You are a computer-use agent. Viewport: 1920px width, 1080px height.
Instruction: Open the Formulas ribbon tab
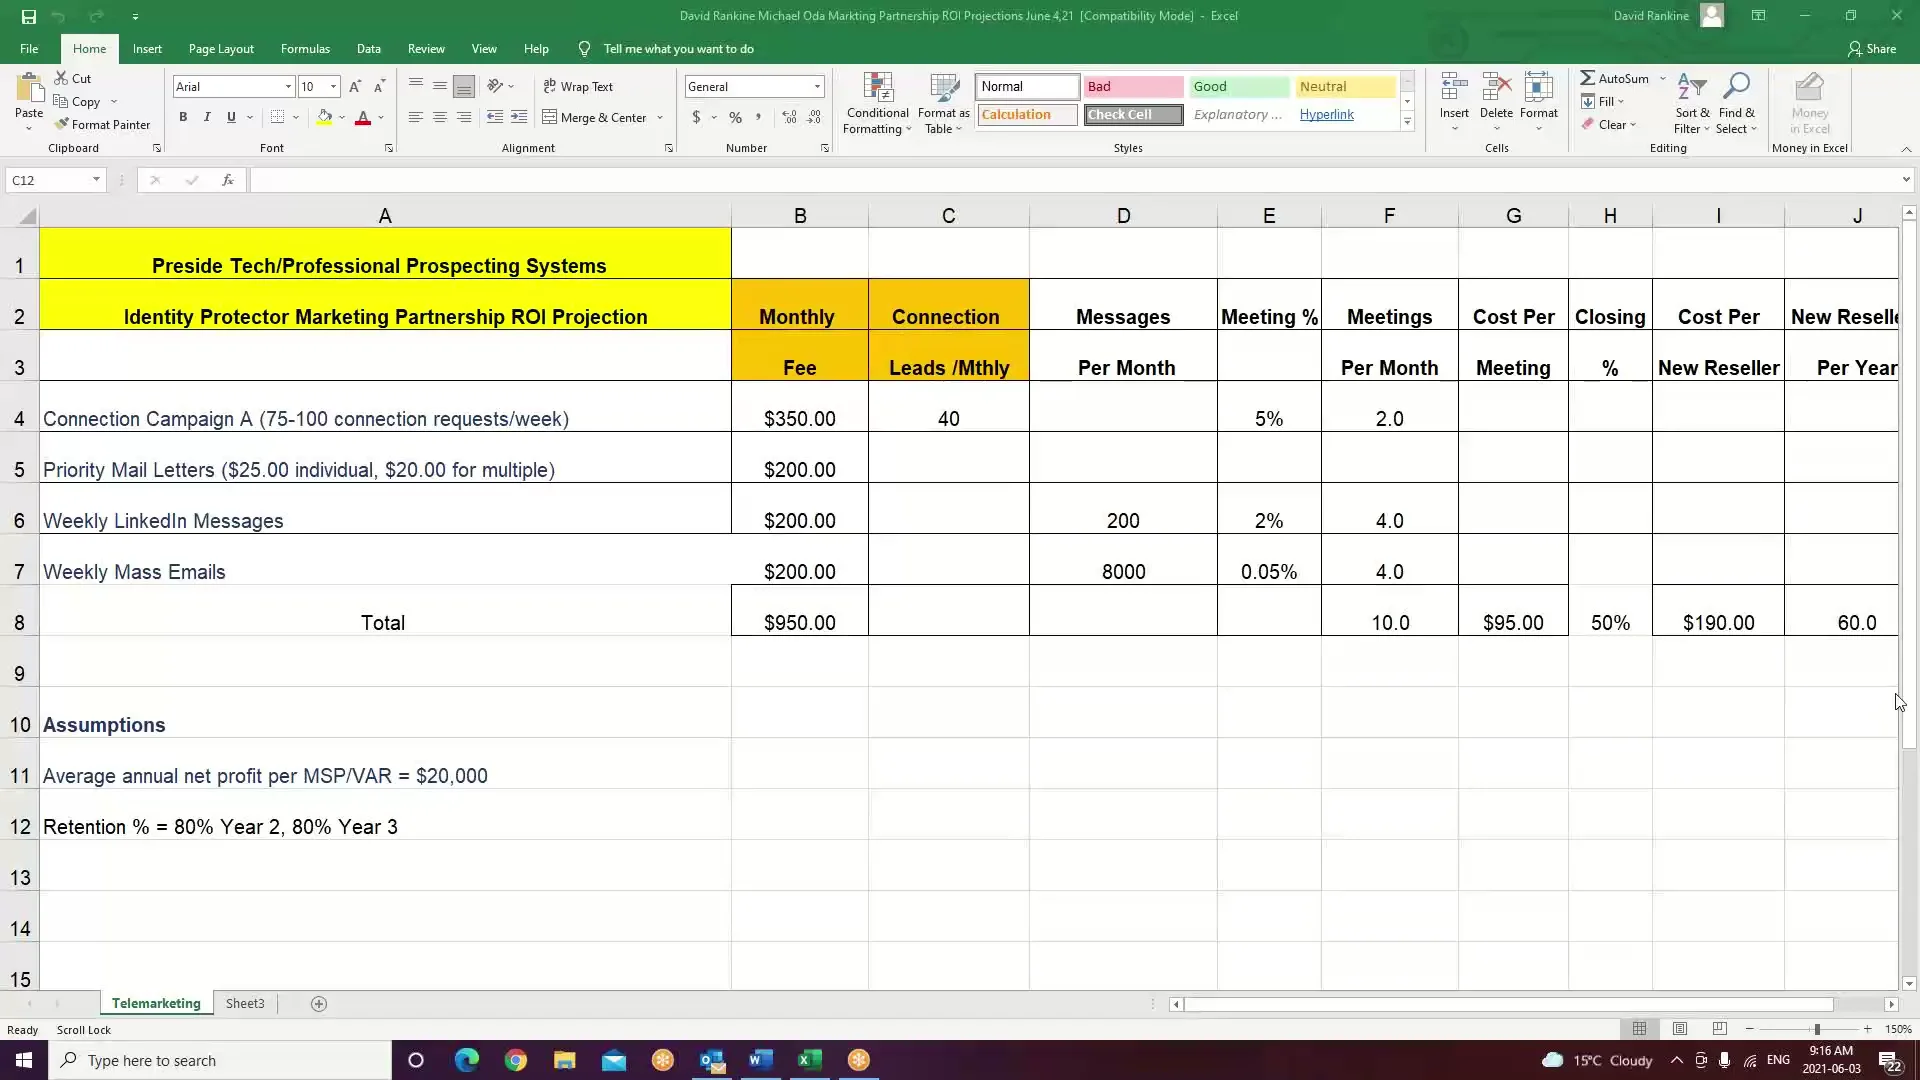[x=305, y=48]
